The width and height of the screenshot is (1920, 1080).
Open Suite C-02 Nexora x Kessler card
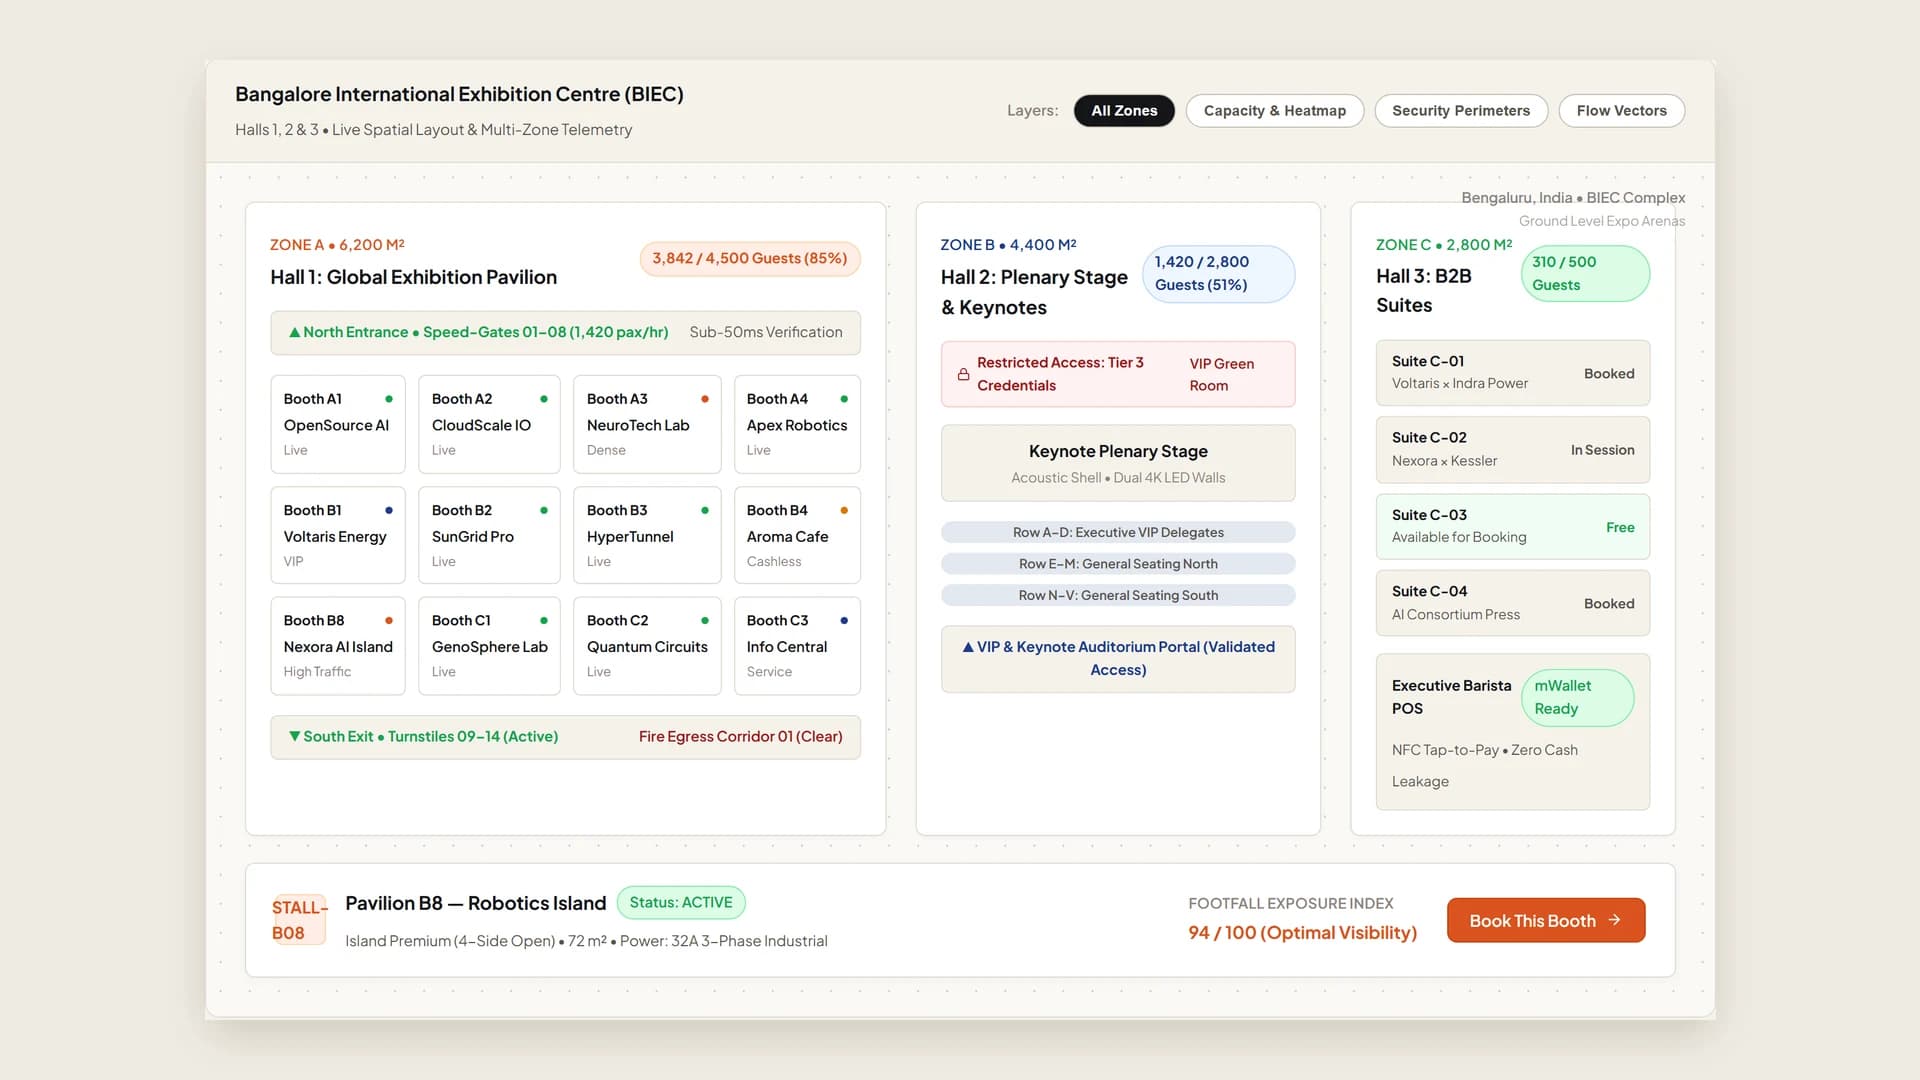pos(1512,449)
